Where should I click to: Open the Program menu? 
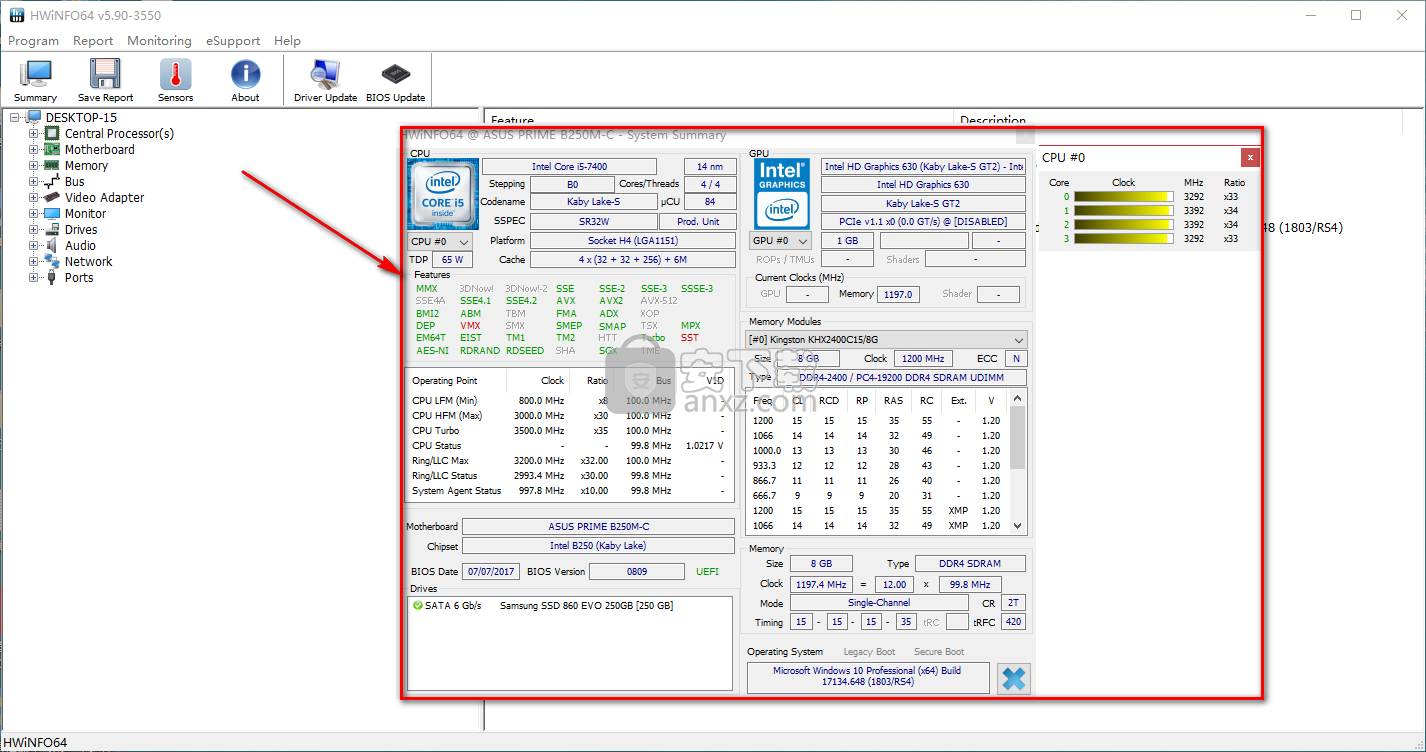click(33, 41)
